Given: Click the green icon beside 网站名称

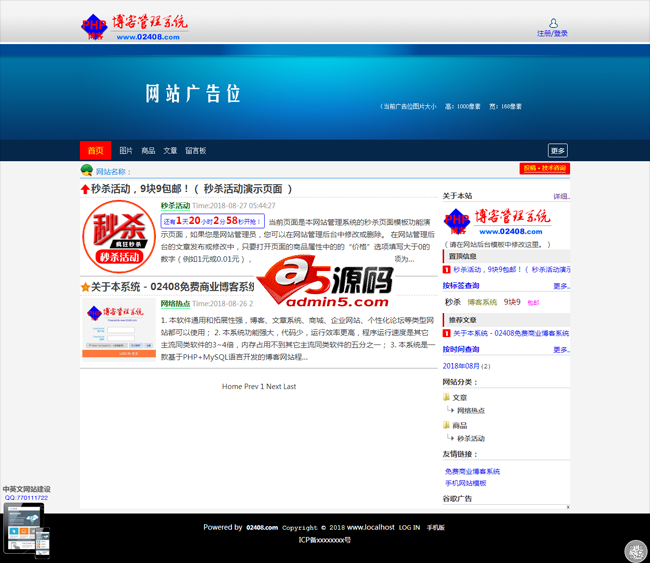Looking at the screenshot, I should click(87, 170).
